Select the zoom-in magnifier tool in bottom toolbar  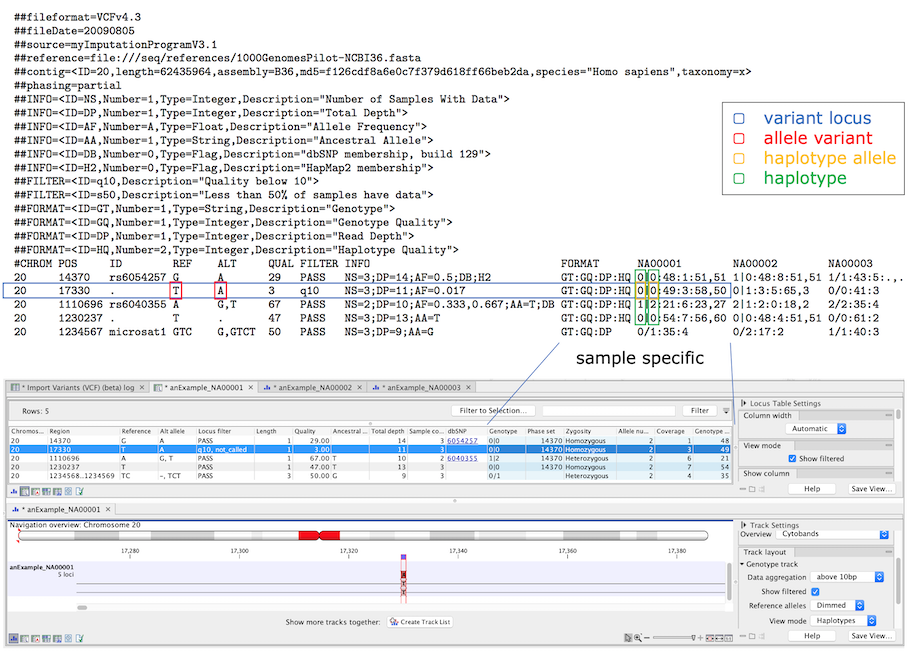click(638, 636)
